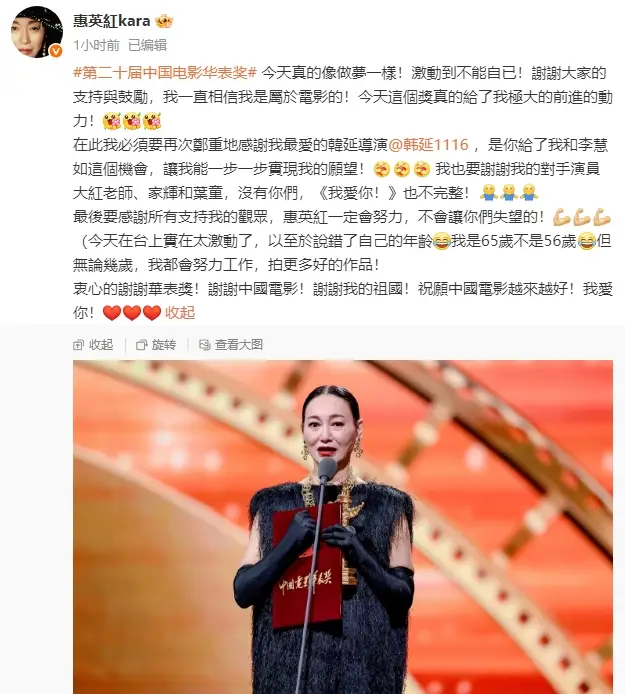
Task: Click the first red heart emoji
Action: pyautogui.click(x=112, y=313)
